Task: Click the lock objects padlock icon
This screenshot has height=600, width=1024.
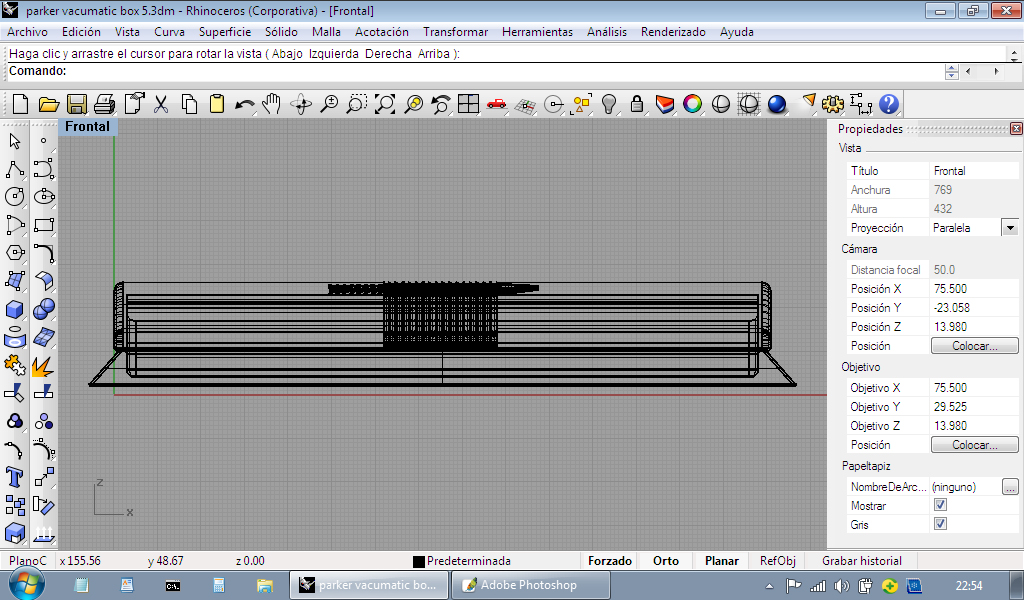Action: [x=636, y=104]
